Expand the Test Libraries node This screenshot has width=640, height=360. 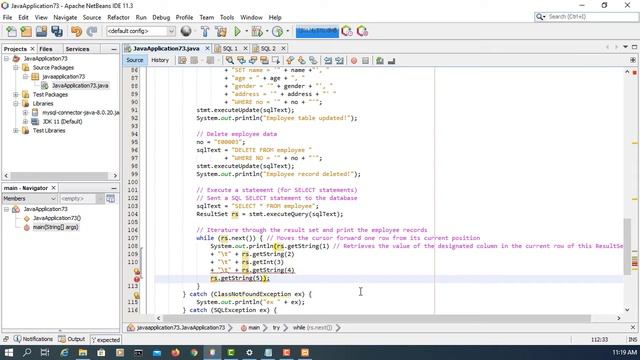click(x=16, y=131)
